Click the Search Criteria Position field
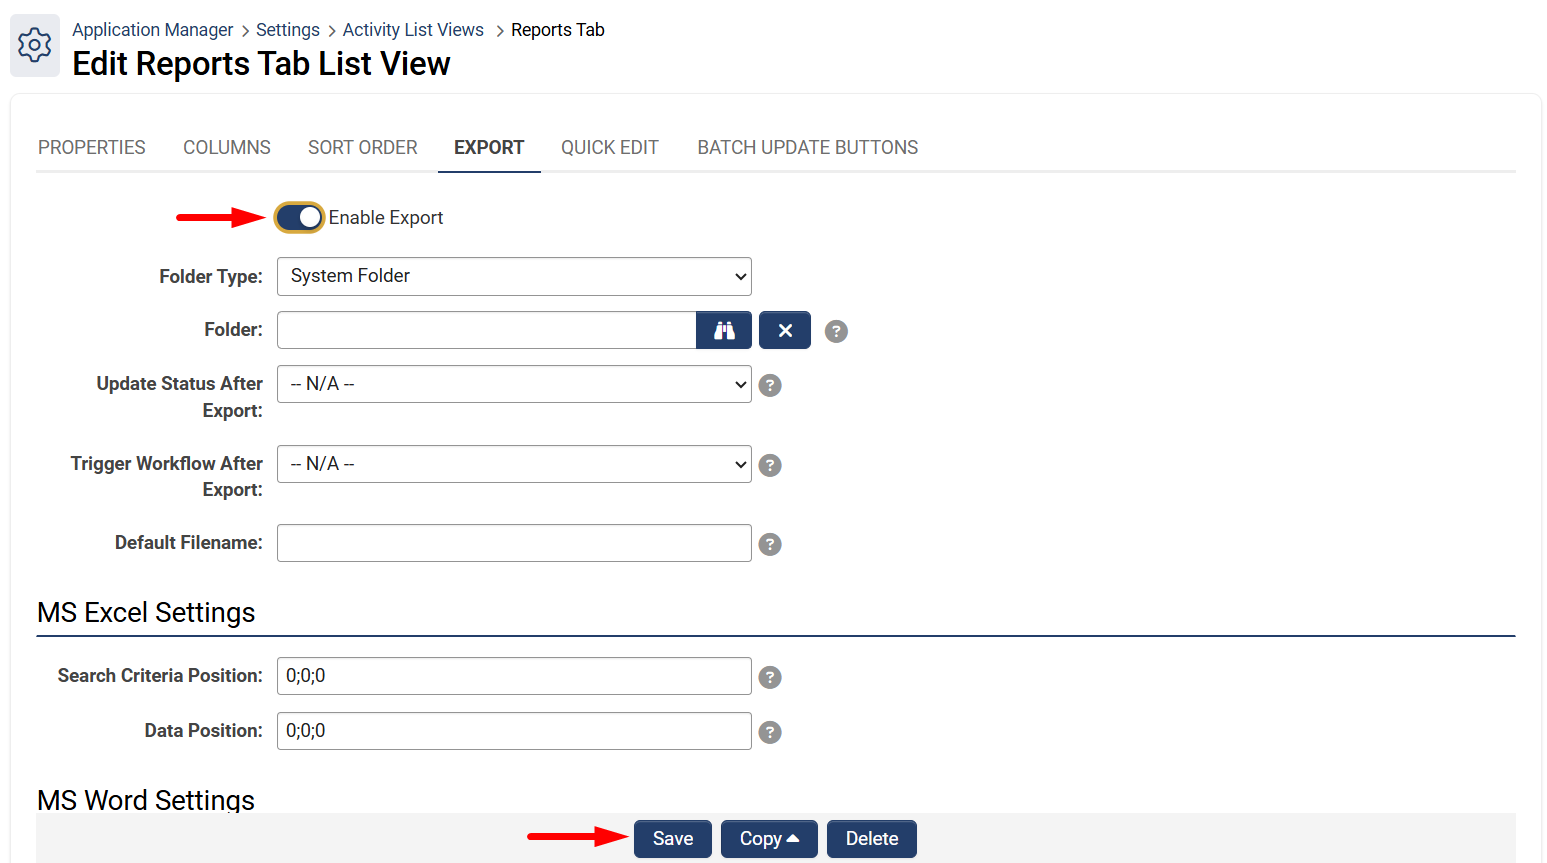Viewport: 1547px width, 863px height. pos(514,676)
